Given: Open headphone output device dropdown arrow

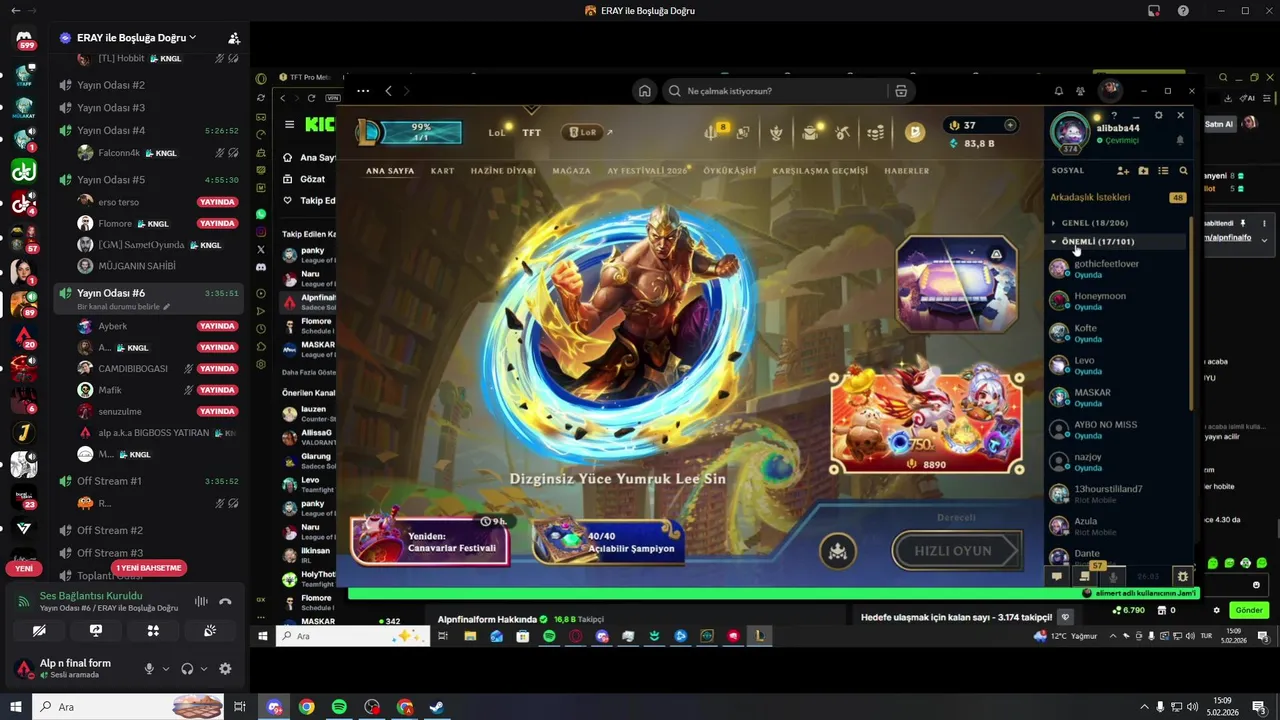Looking at the screenshot, I should 204,669.
